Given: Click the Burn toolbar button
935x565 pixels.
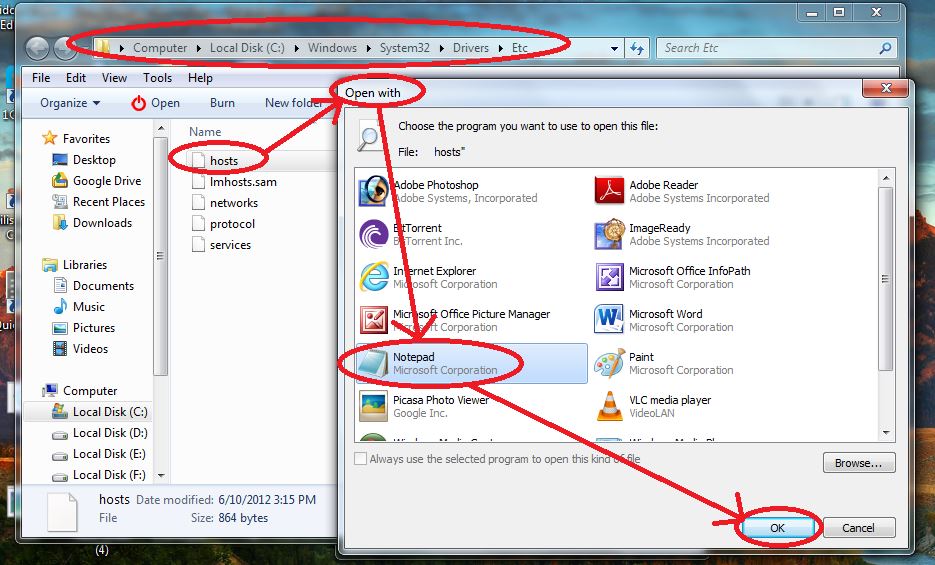Looking at the screenshot, I should click(x=222, y=103).
